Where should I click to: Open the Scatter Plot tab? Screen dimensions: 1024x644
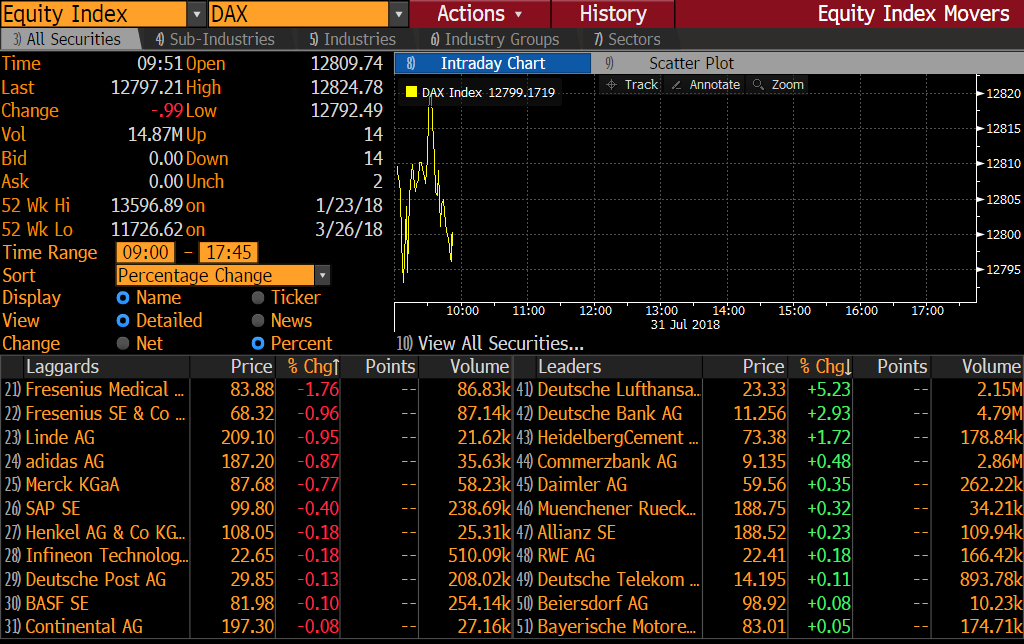[x=697, y=63]
